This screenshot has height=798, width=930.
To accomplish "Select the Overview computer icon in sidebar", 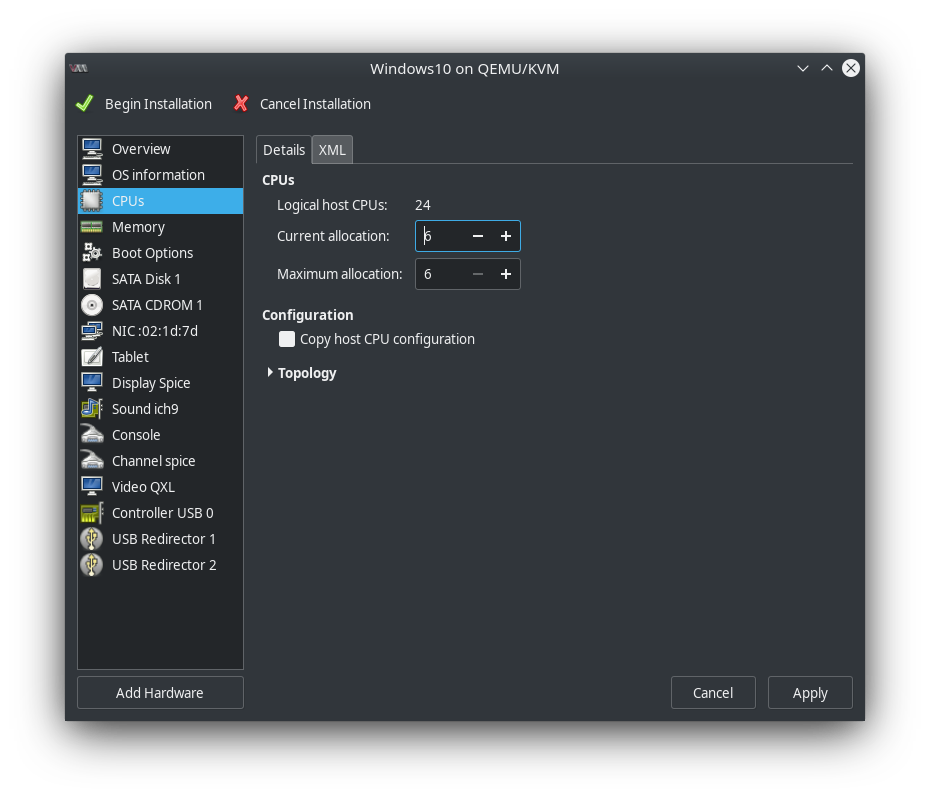I will click(x=92, y=149).
